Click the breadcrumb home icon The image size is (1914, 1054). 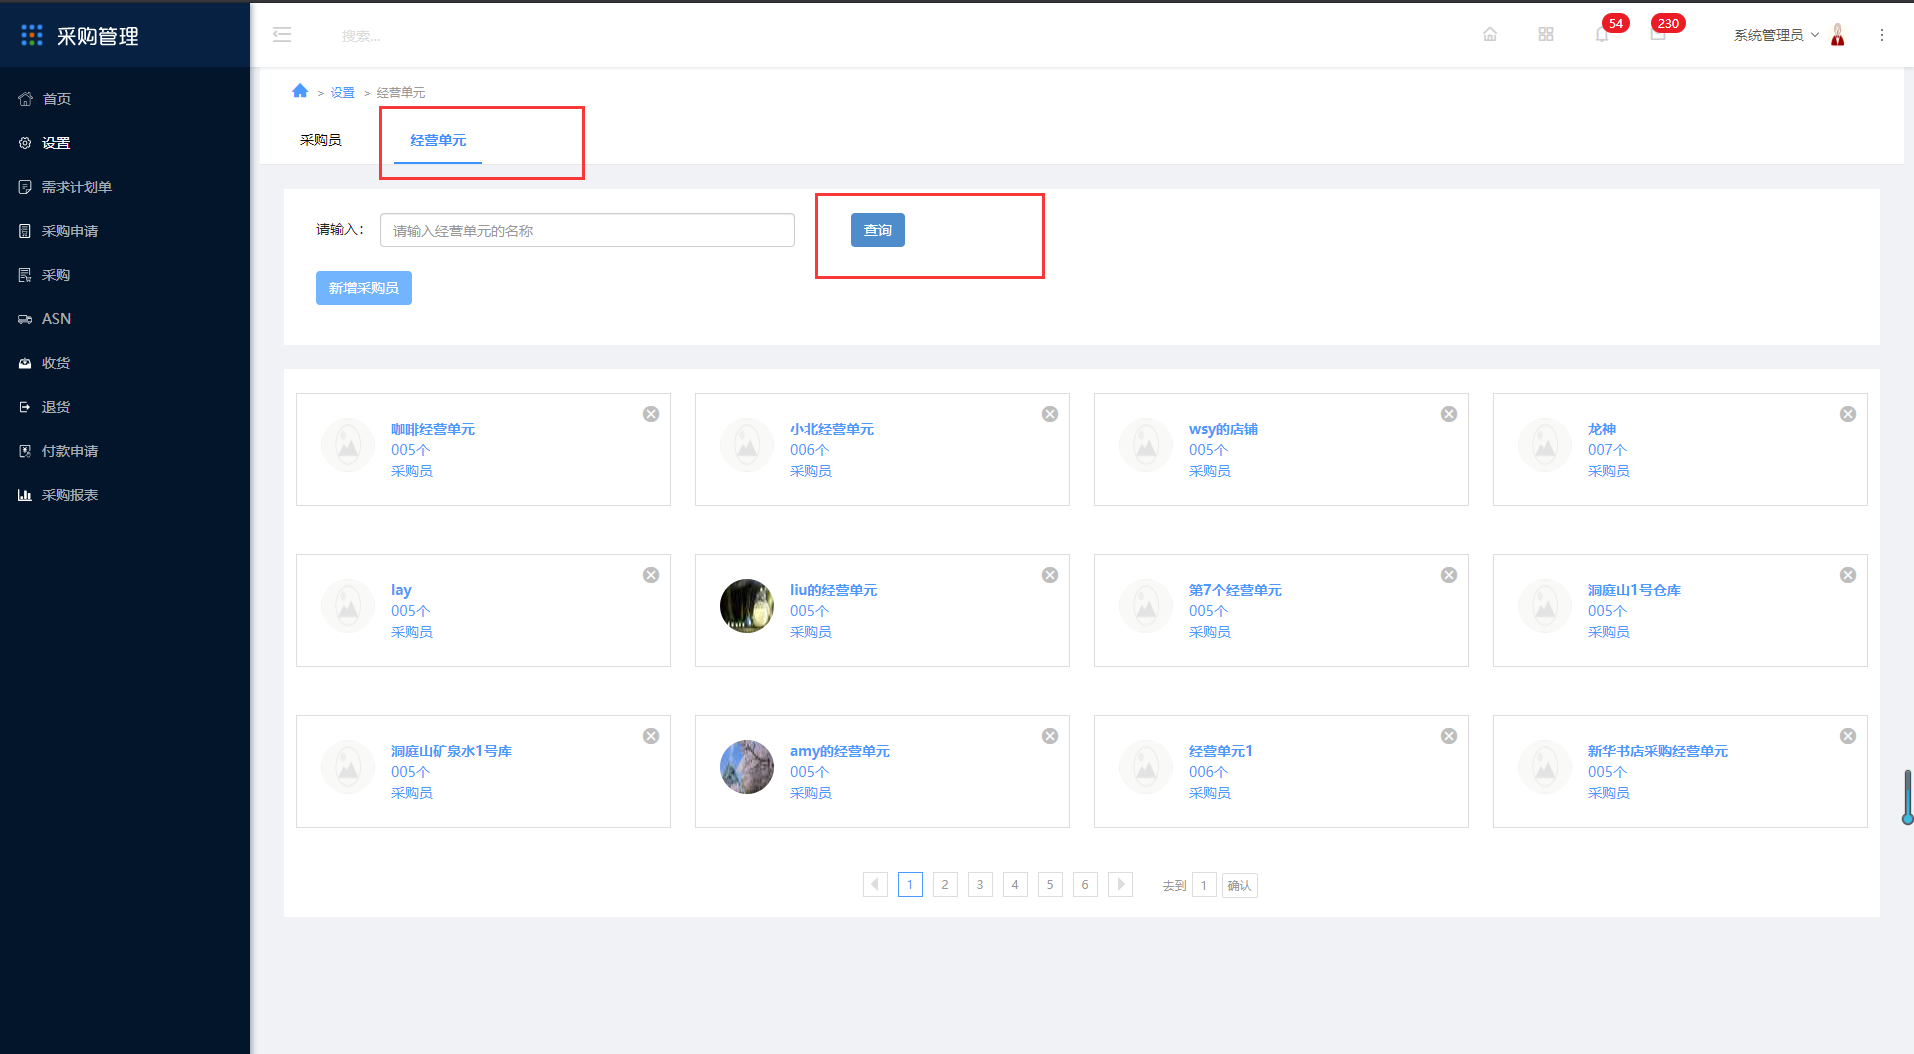[x=300, y=91]
